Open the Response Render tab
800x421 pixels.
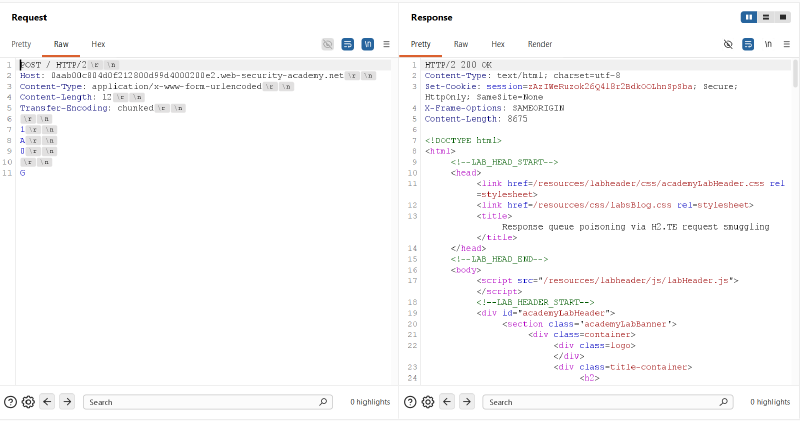pyautogui.click(x=540, y=44)
